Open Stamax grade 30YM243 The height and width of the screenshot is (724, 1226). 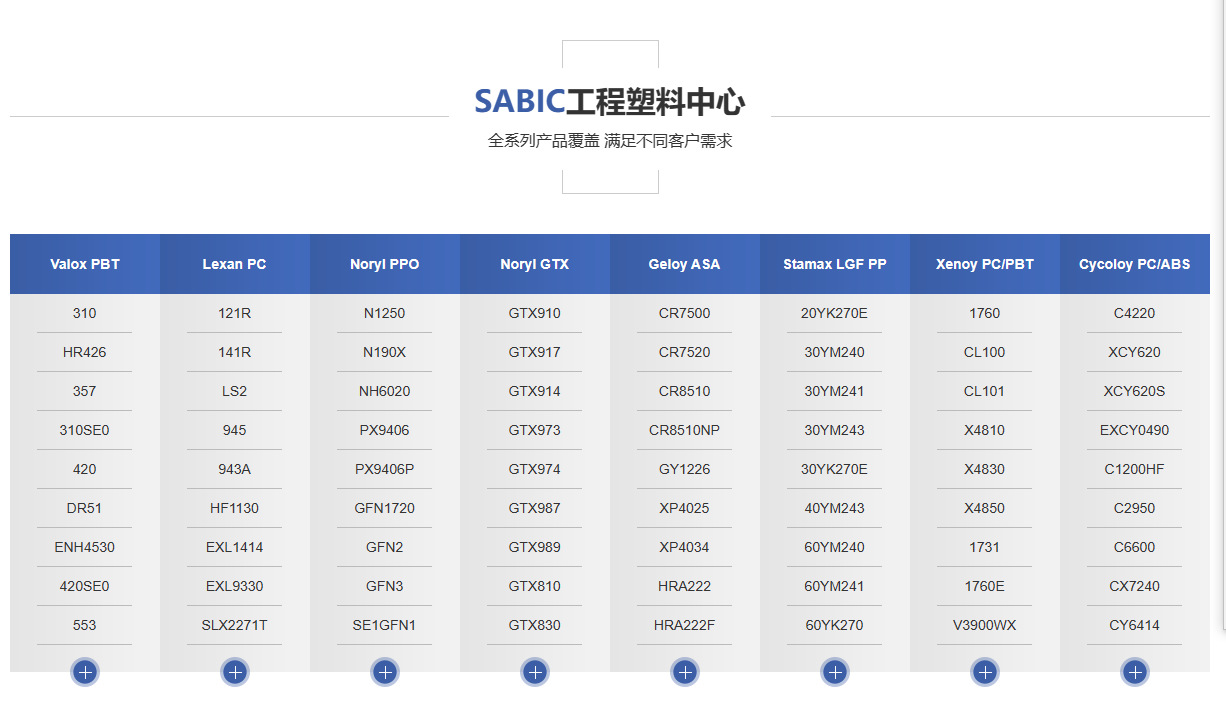click(x=835, y=430)
